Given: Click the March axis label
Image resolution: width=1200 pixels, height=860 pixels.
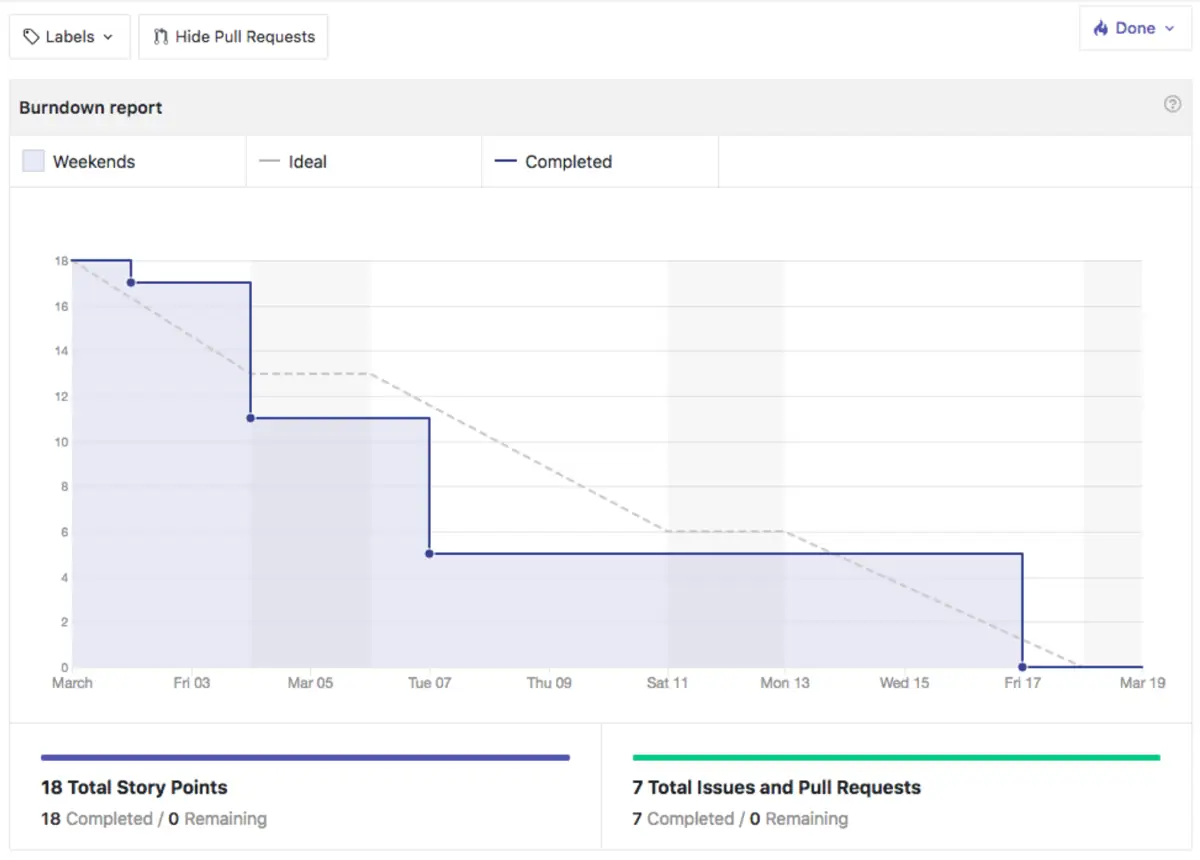Looking at the screenshot, I should pos(72,683).
